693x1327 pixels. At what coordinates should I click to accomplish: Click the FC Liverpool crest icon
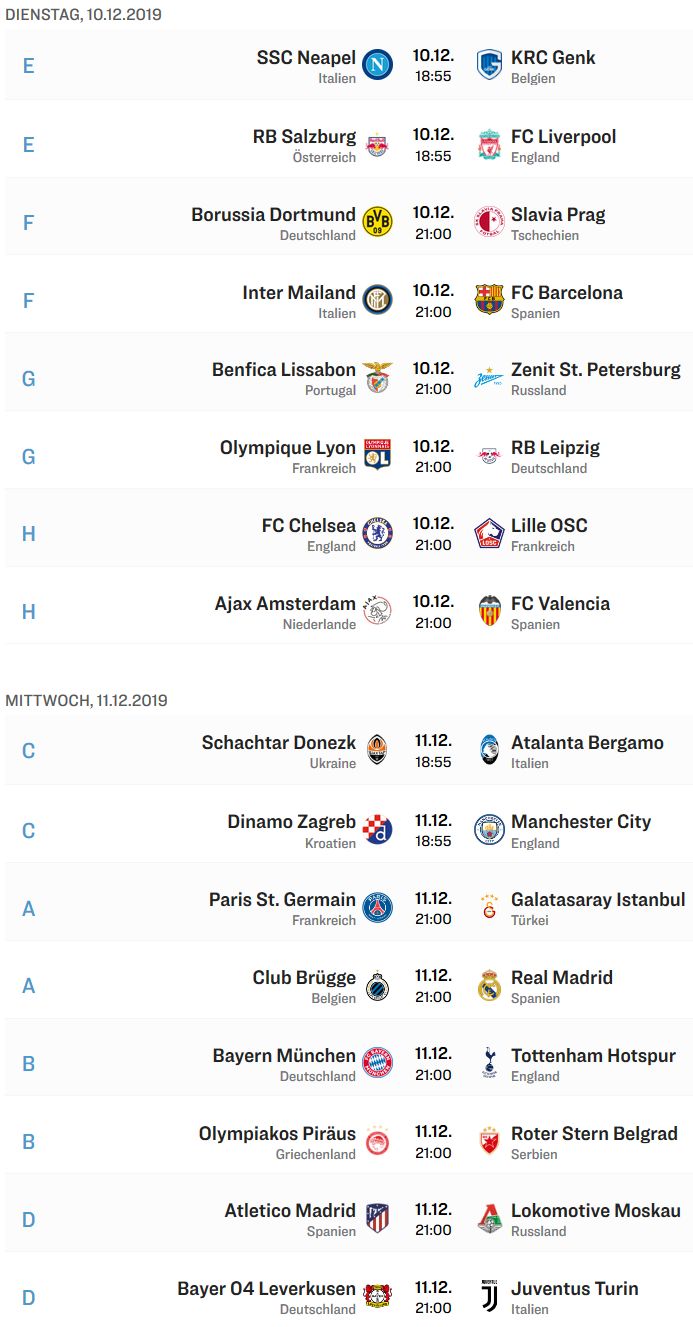(x=489, y=144)
